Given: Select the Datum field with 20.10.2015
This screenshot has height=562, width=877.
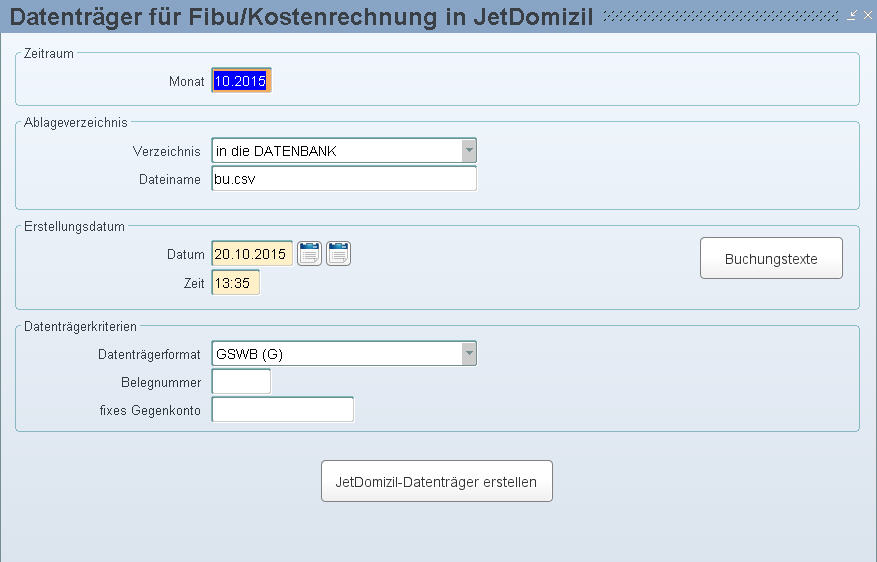Looking at the screenshot, I should pyautogui.click(x=252, y=254).
